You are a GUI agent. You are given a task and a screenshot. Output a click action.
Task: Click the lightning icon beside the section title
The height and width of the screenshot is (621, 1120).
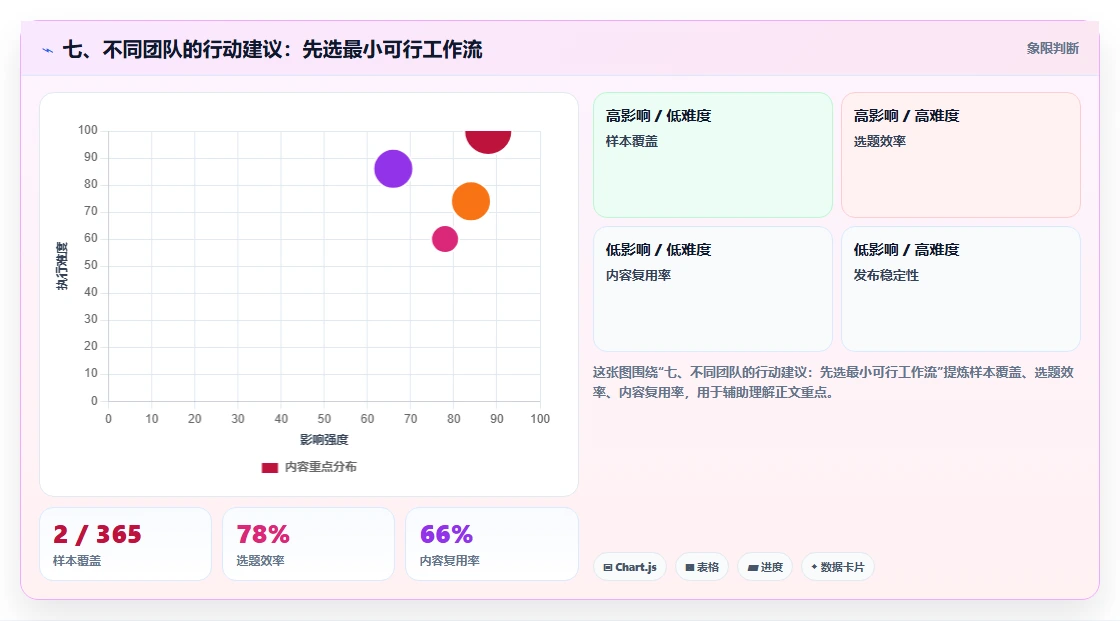tap(47, 50)
